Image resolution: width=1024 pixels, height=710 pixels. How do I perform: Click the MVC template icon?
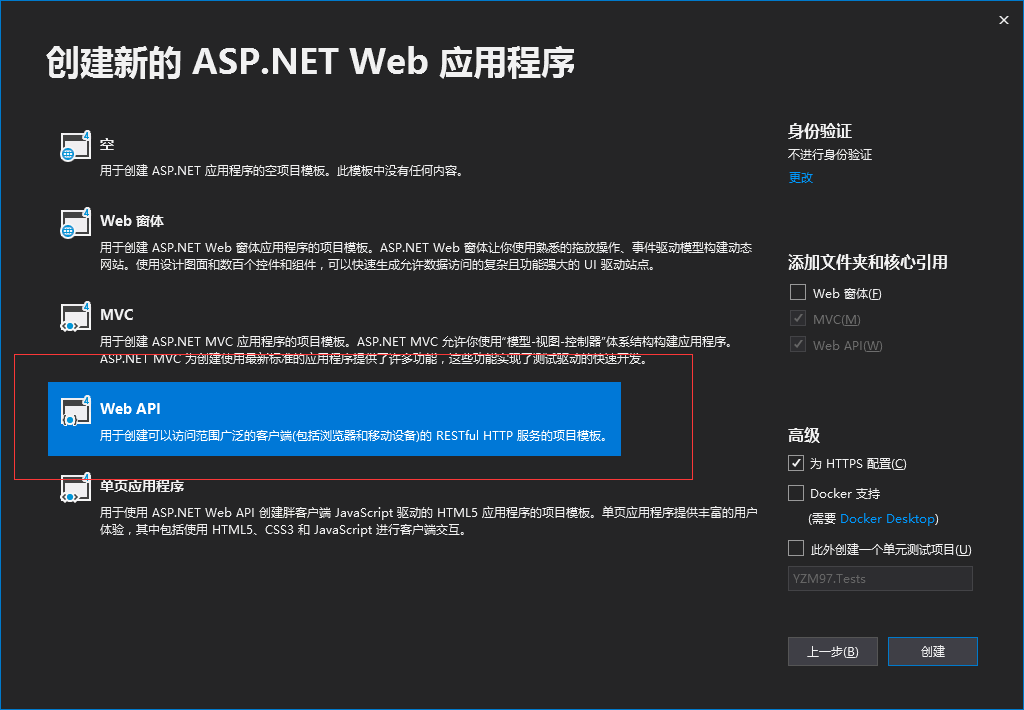[x=76, y=316]
